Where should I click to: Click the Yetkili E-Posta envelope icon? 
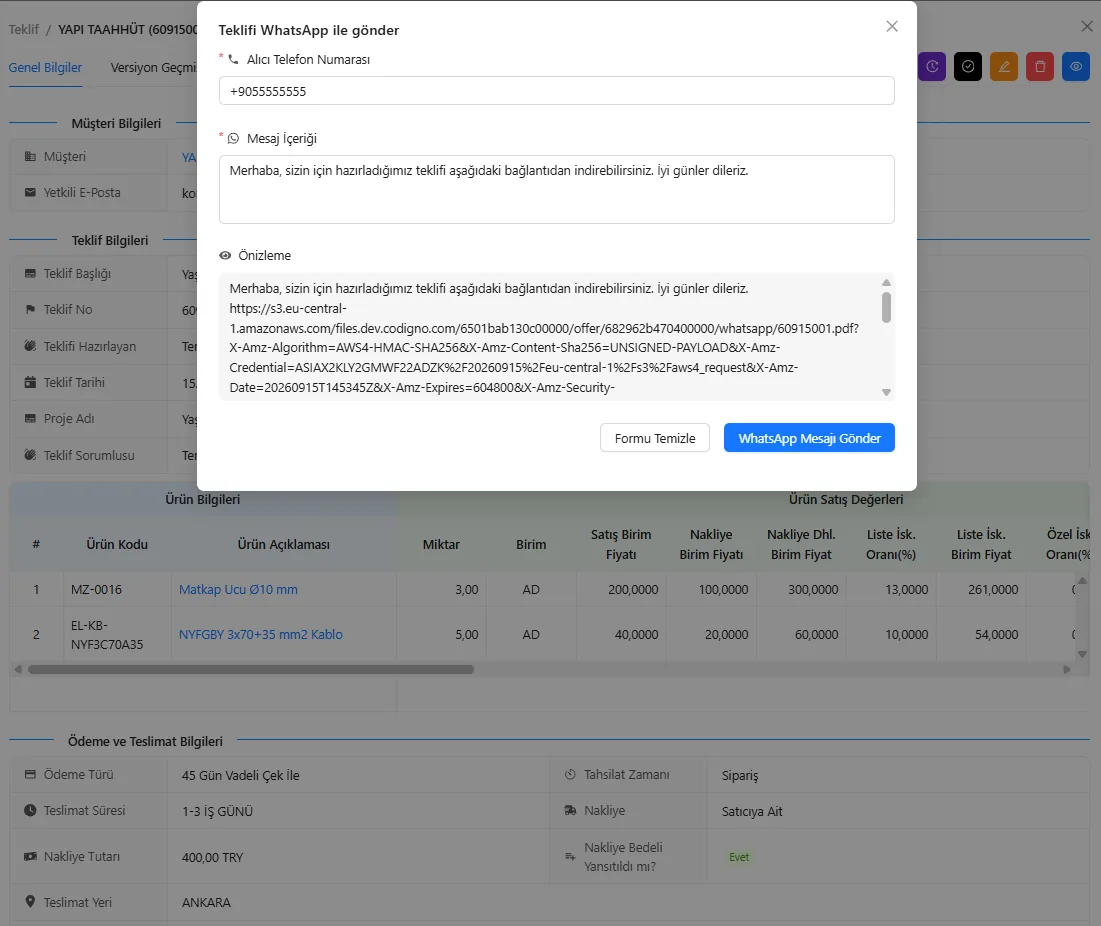tap(30, 192)
